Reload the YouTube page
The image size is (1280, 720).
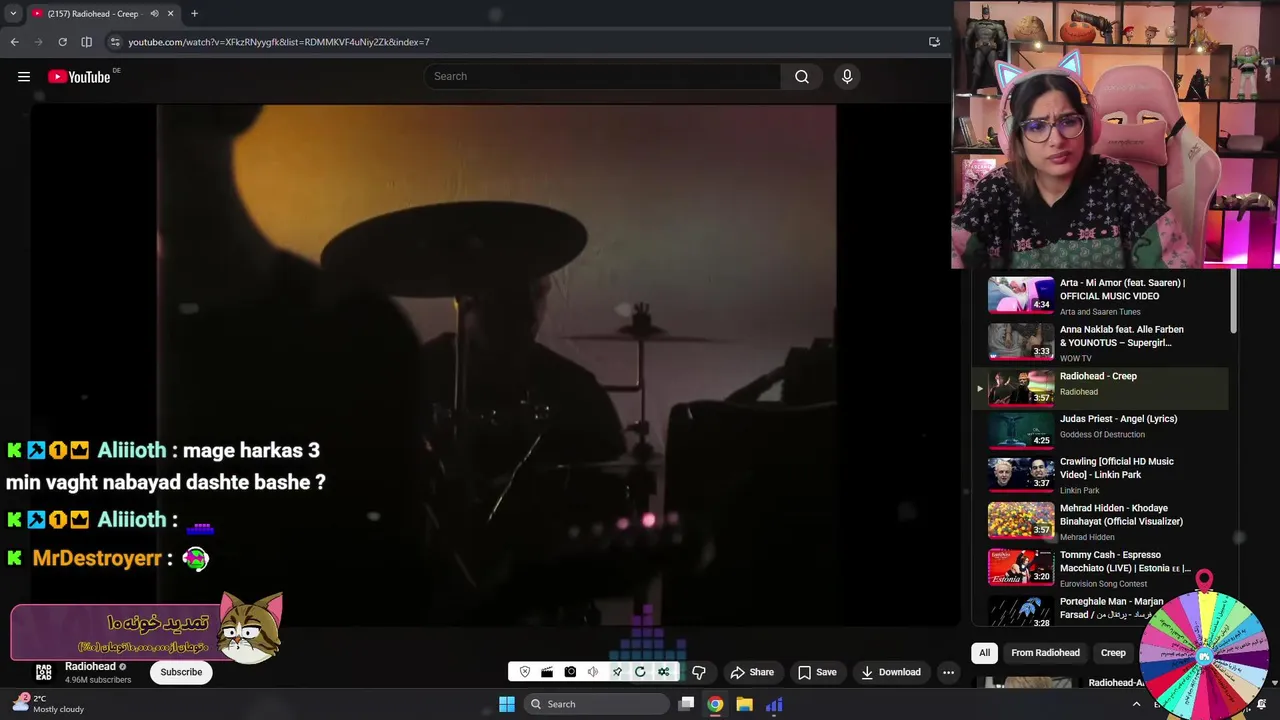point(62,42)
